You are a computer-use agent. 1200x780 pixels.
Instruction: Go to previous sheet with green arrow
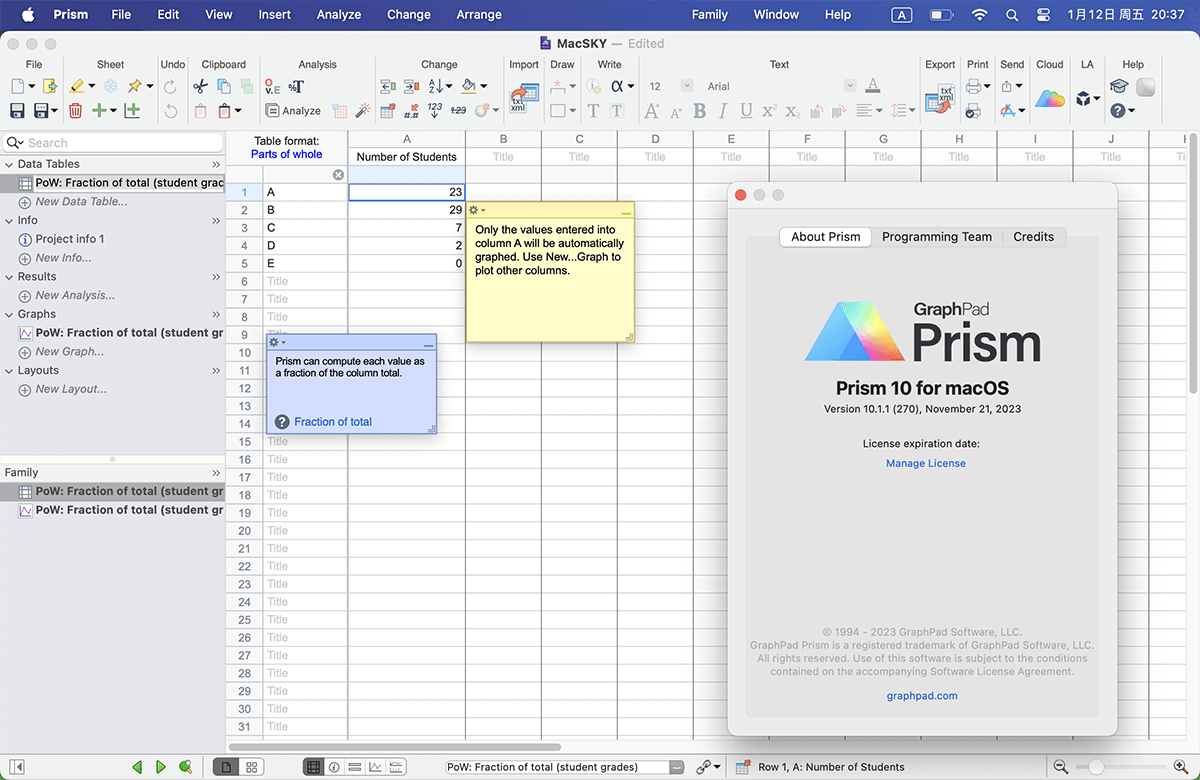coord(138,767)
